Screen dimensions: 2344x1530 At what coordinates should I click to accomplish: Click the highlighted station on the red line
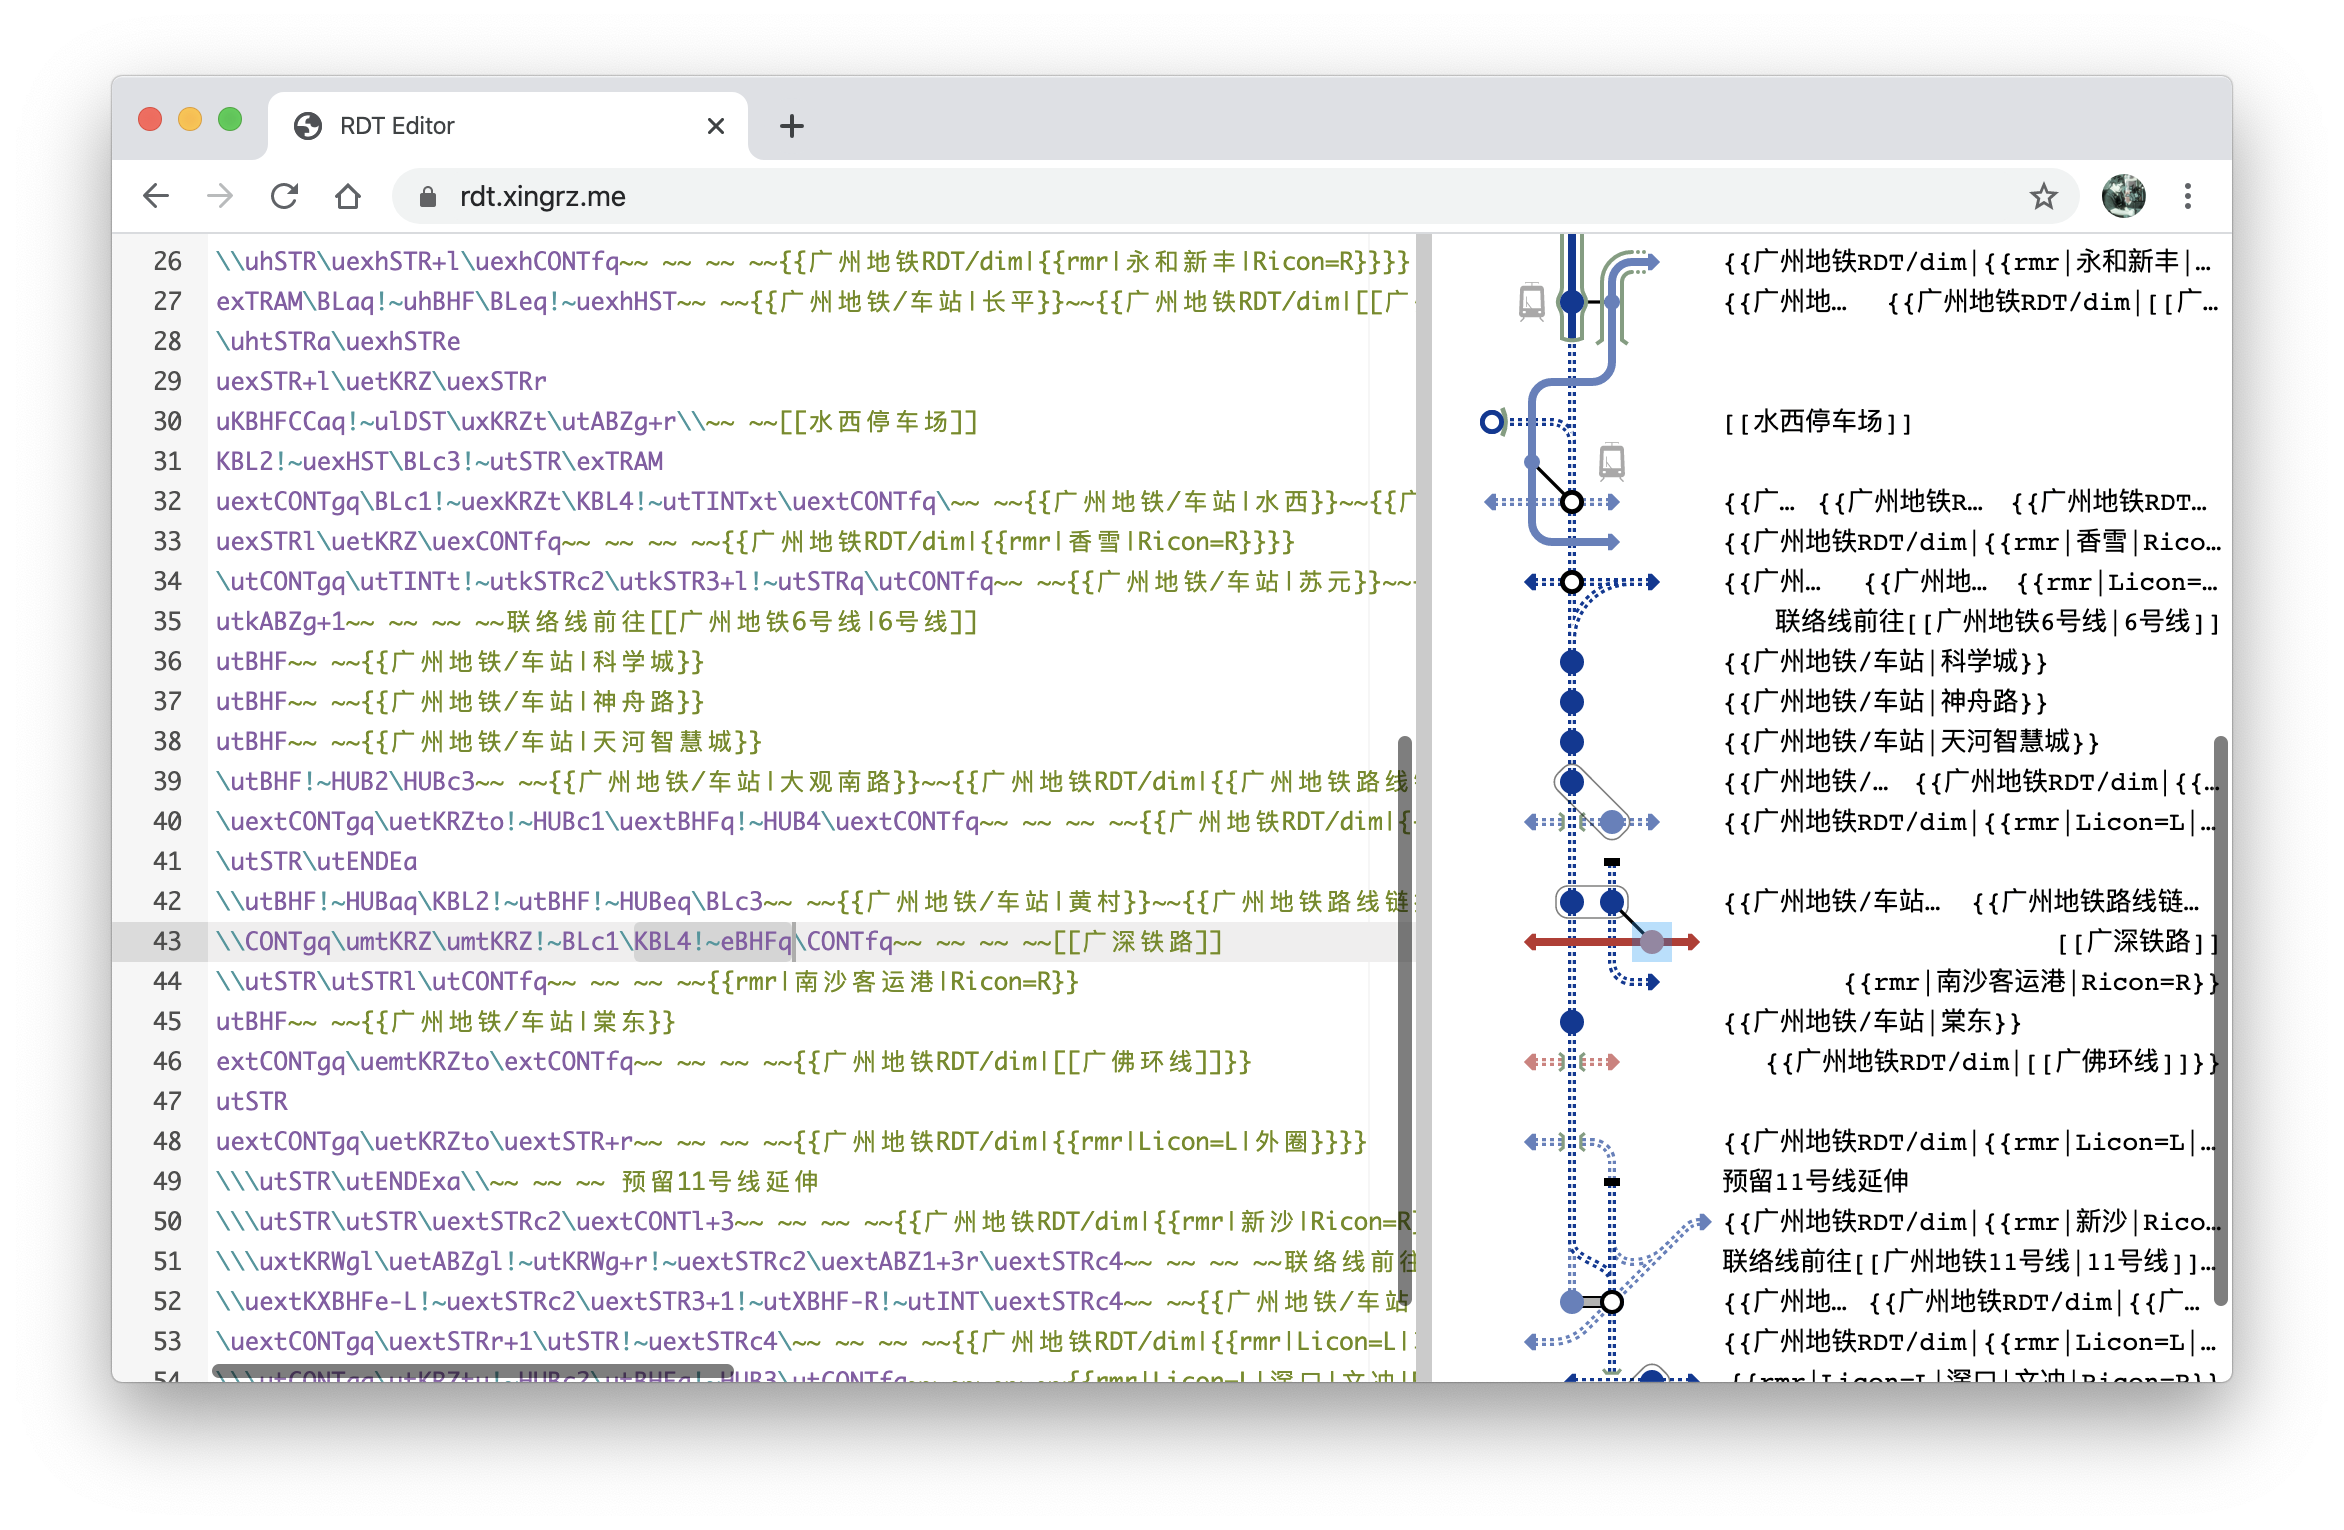click(1651, 942)
